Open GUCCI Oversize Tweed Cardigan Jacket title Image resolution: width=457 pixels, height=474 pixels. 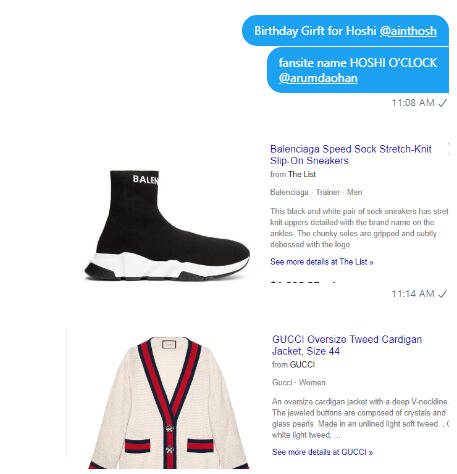pos(347,345)
